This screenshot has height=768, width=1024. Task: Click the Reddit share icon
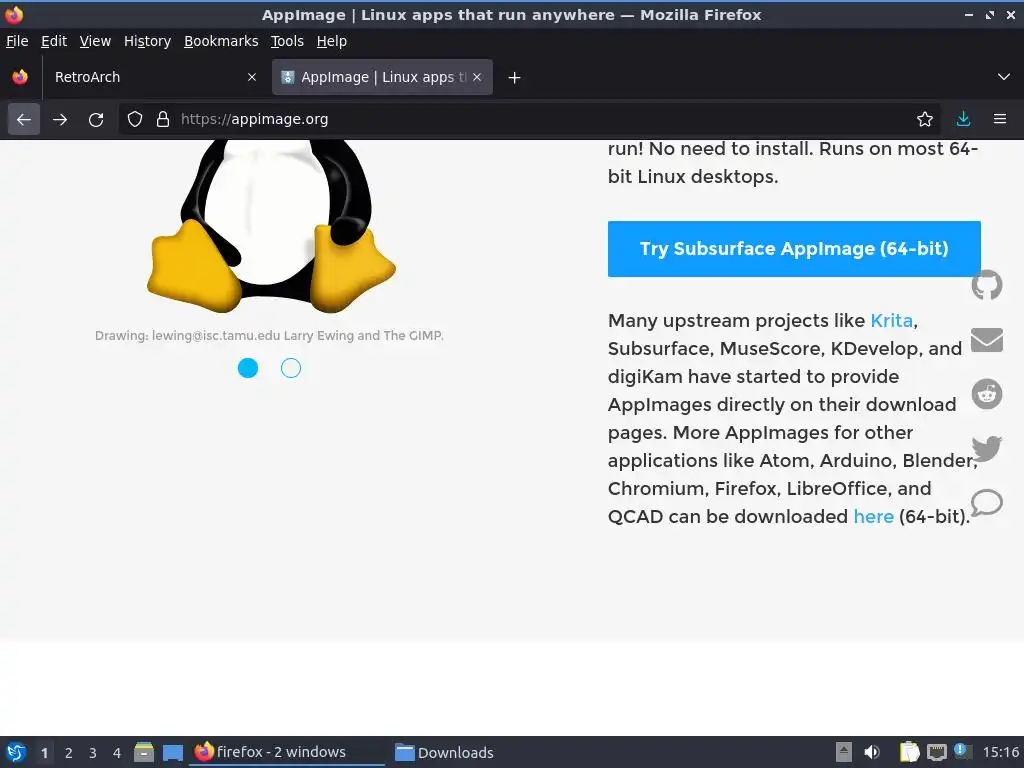tap(987, 394)
